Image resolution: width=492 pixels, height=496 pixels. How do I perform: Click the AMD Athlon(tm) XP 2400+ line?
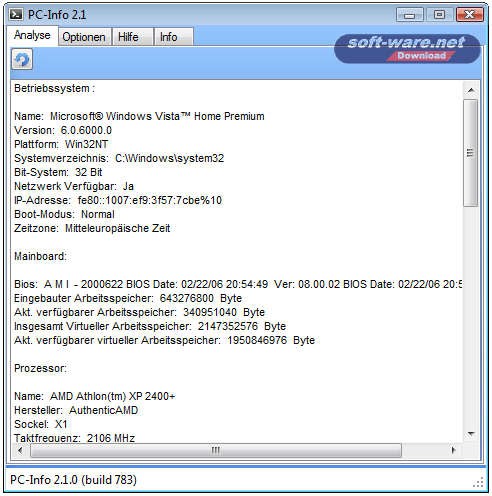95,396
